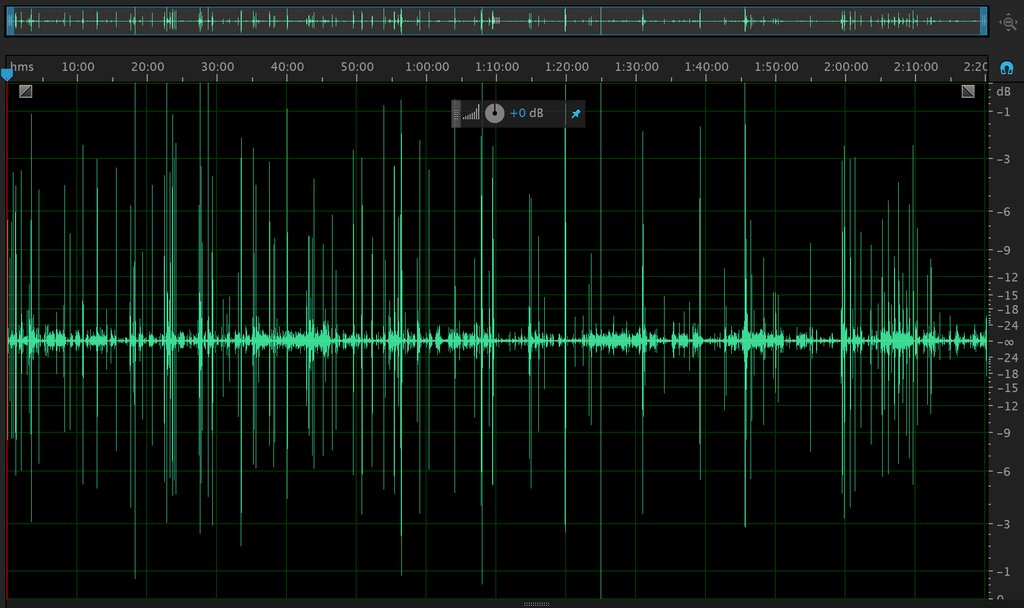
Task: Click the zoom out full icon beside the navigator
Action: tap(1008, 22)
